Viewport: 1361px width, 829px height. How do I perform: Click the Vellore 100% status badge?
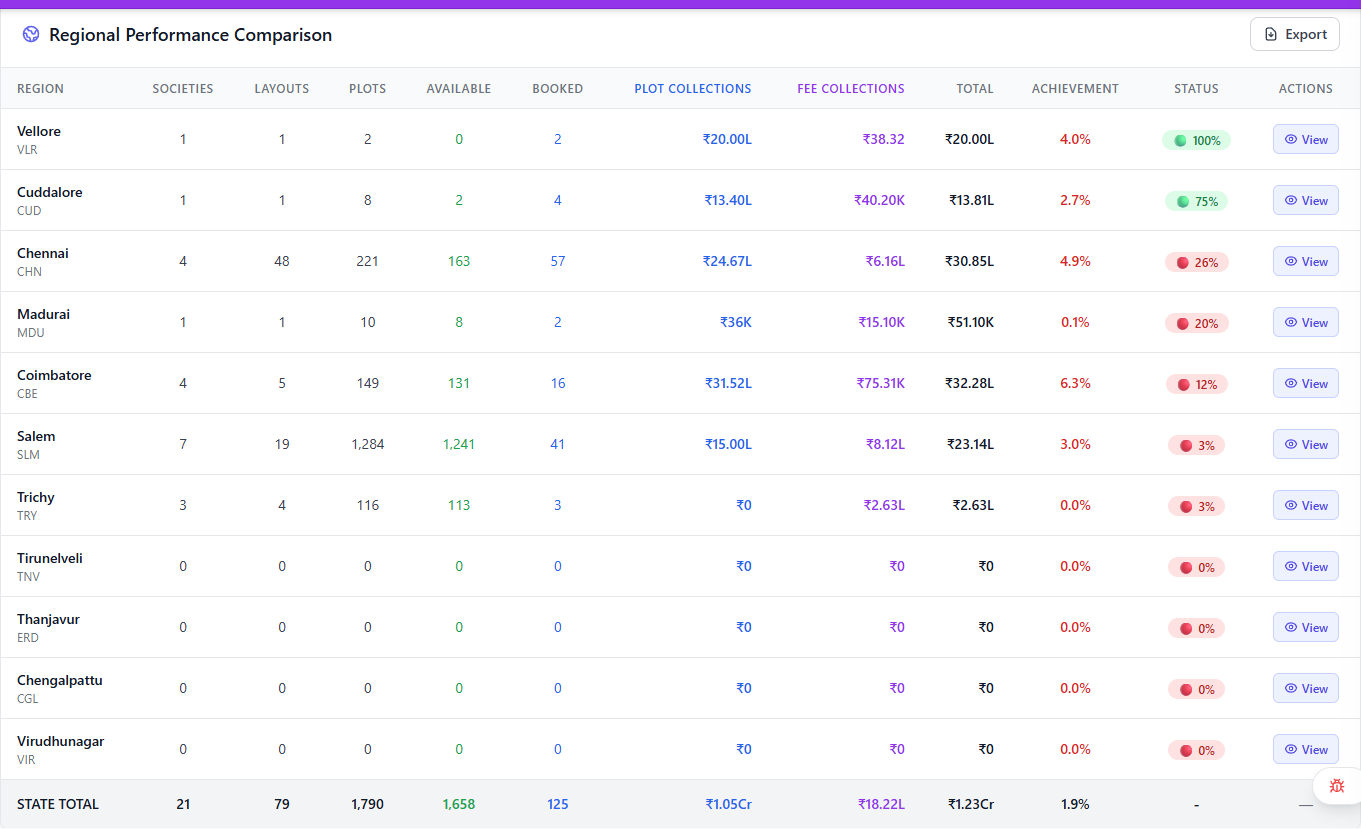click(1196, 140)
